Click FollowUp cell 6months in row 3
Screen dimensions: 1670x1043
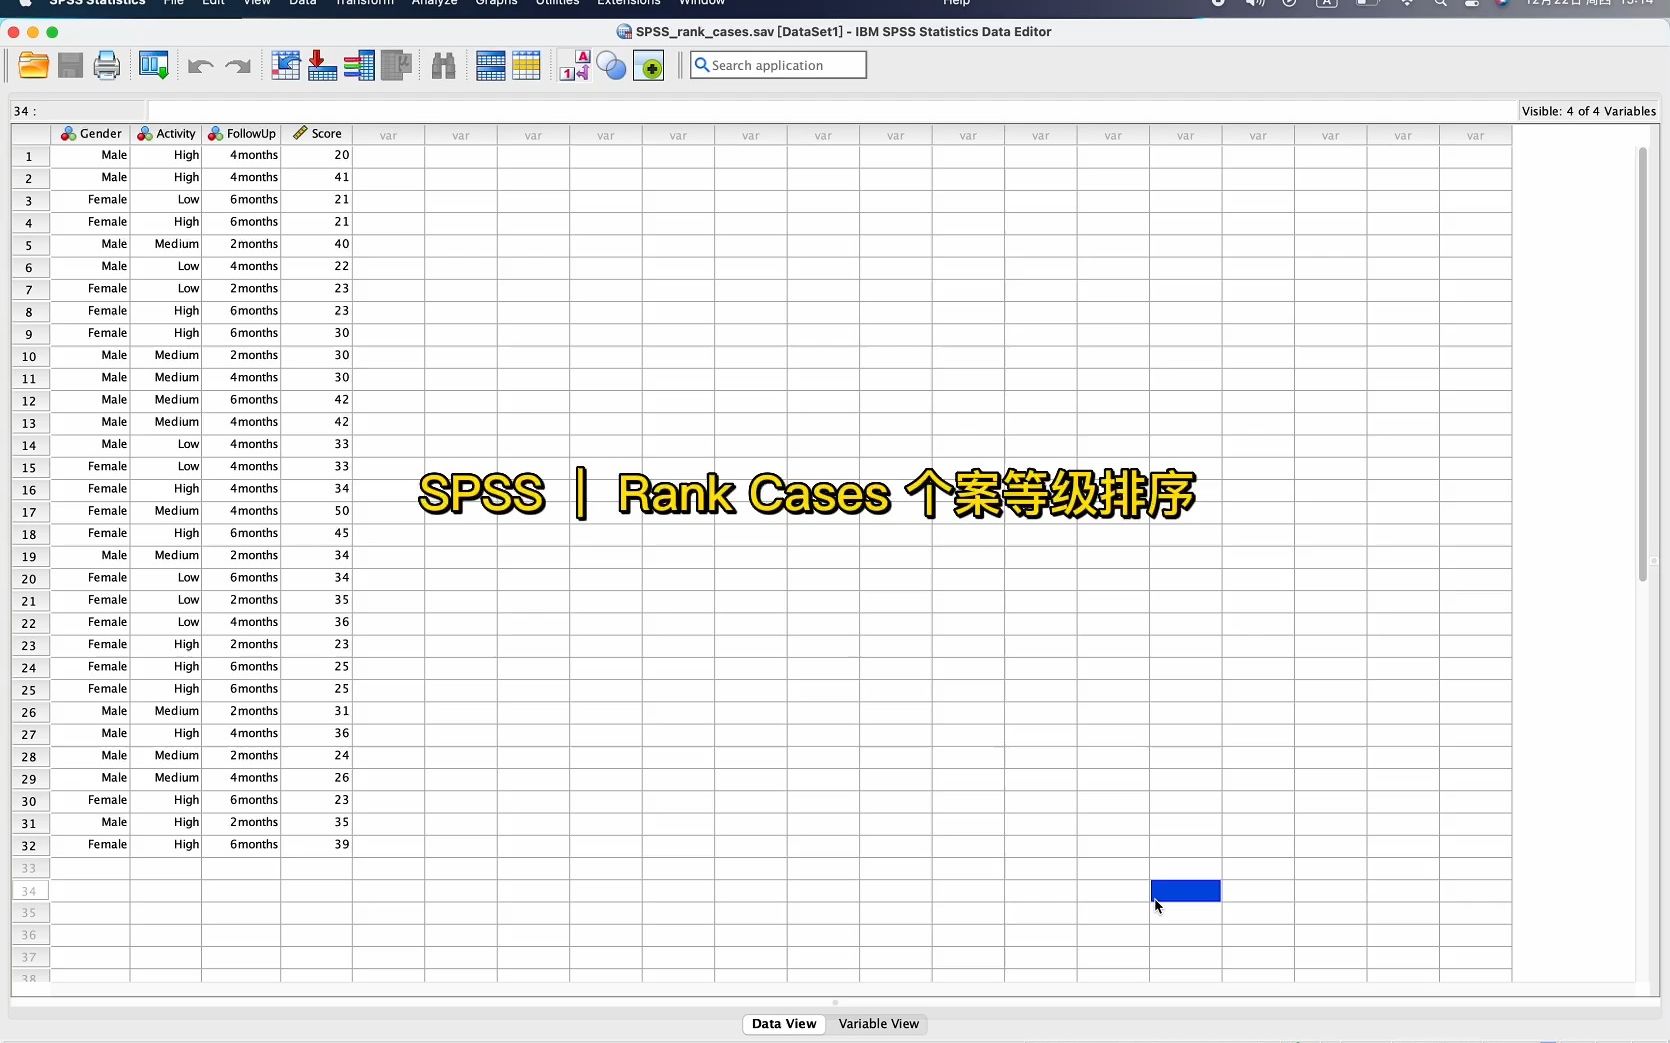241,199
